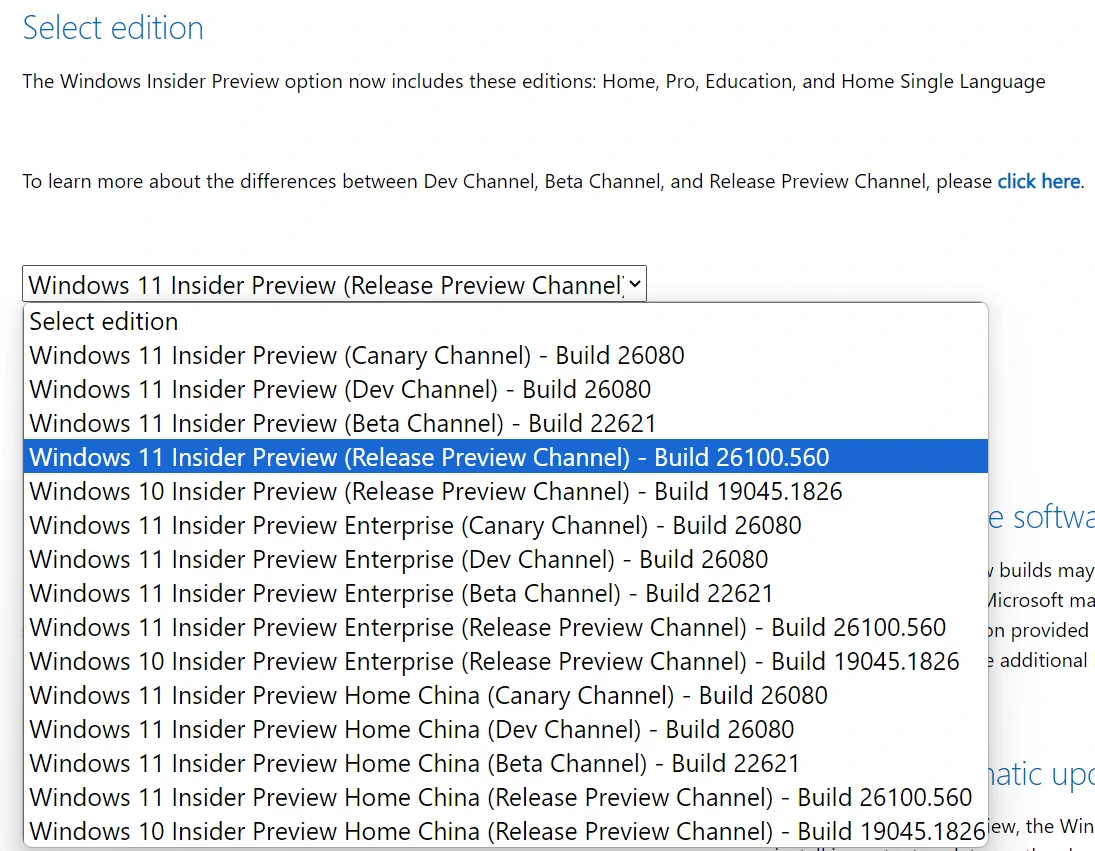Select Windows 11 Home China Dev Channel option

pyautogui.click(x=506, y=729)
